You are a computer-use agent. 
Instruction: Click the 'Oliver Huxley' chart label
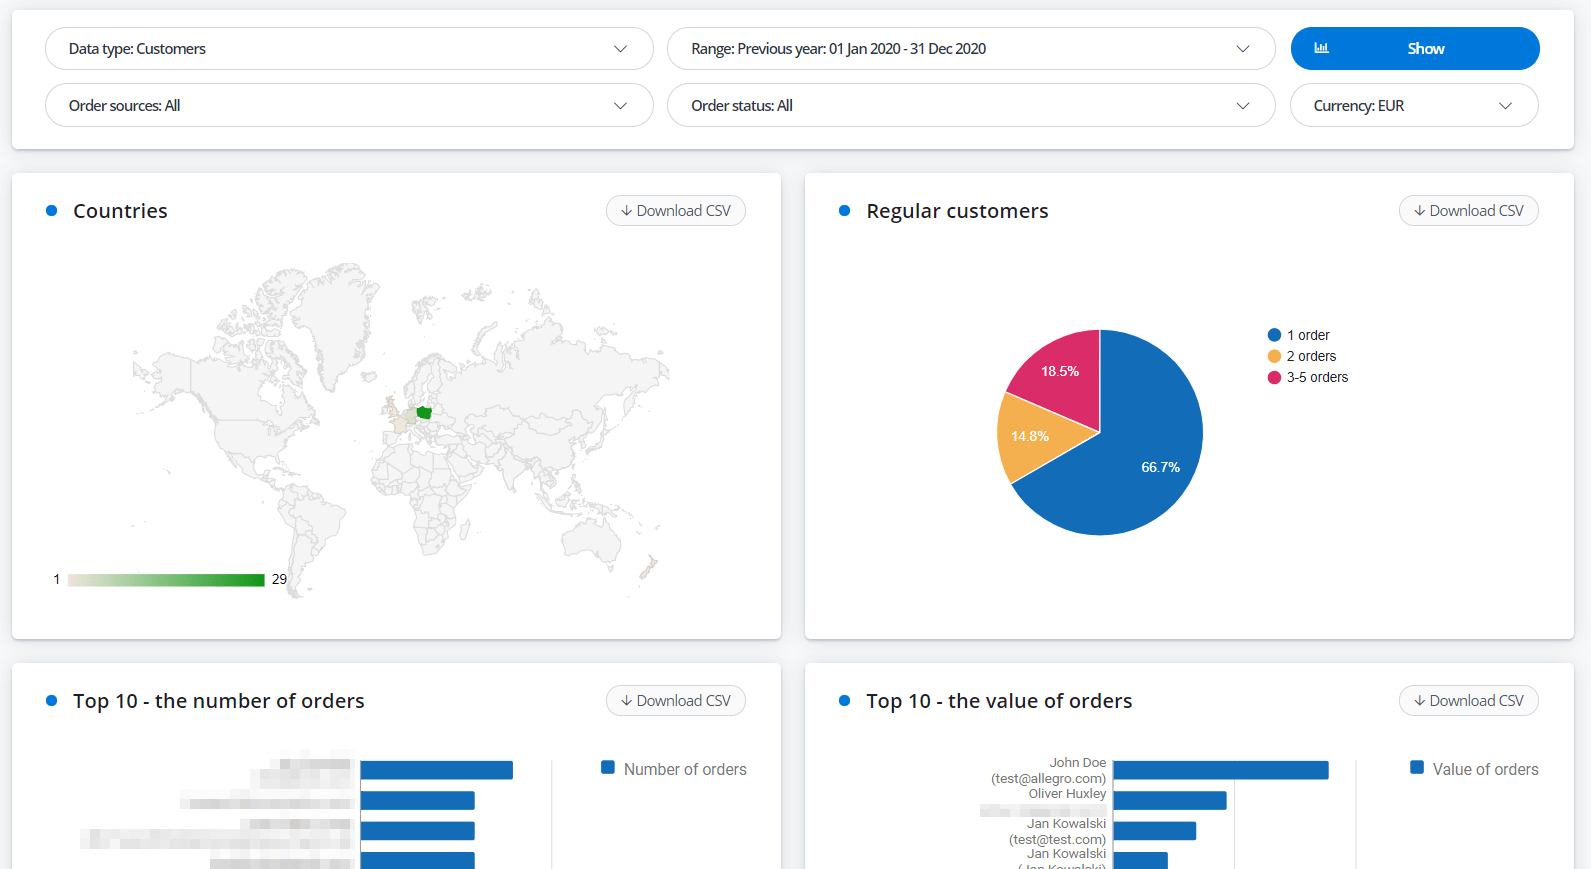[1067, 793]
